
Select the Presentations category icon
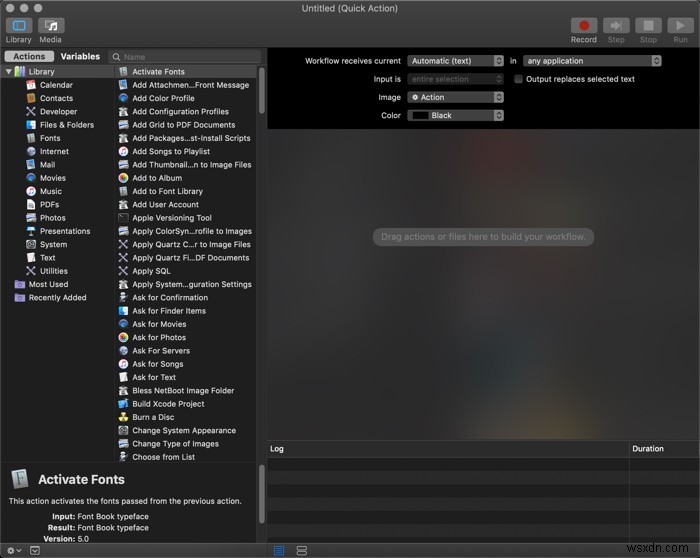(x=31, y=231)
